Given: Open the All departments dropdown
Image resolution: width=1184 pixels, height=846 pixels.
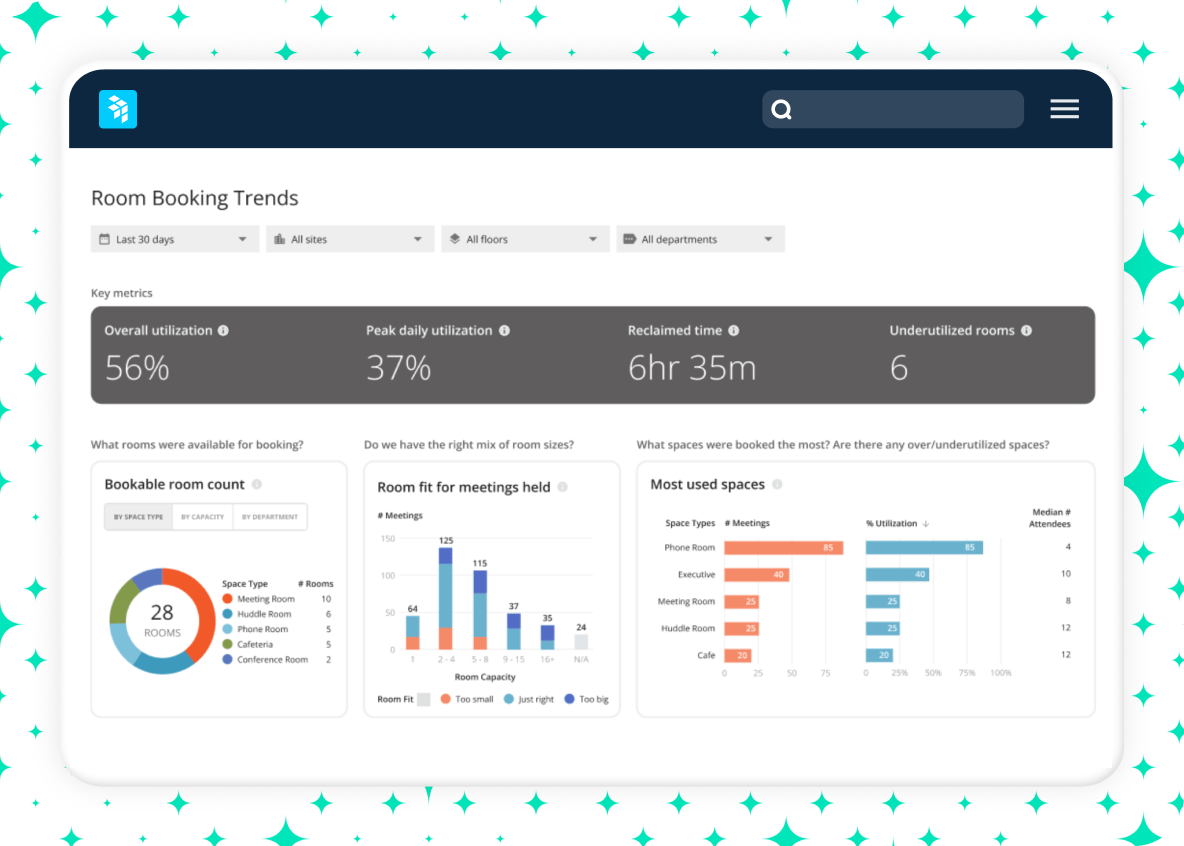Looking at the screenshot, I should 699,239.
